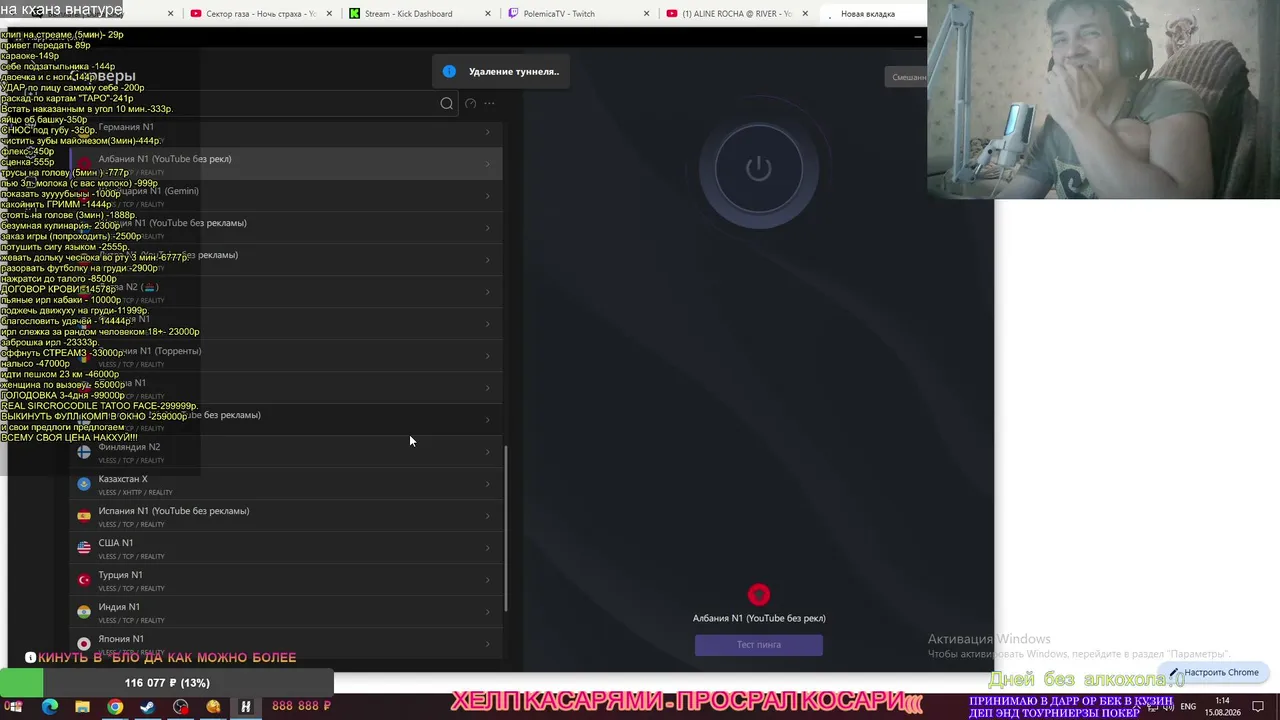Click the Japan flag icon
Screen dimensions: 1280x720
pos(84,644)
